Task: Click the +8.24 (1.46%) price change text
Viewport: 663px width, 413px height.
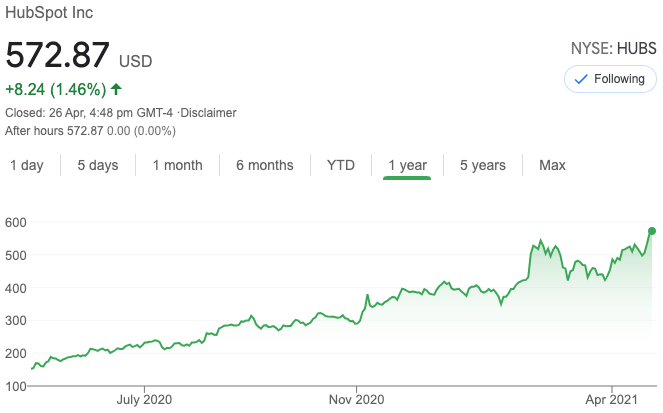Action: 56,89
